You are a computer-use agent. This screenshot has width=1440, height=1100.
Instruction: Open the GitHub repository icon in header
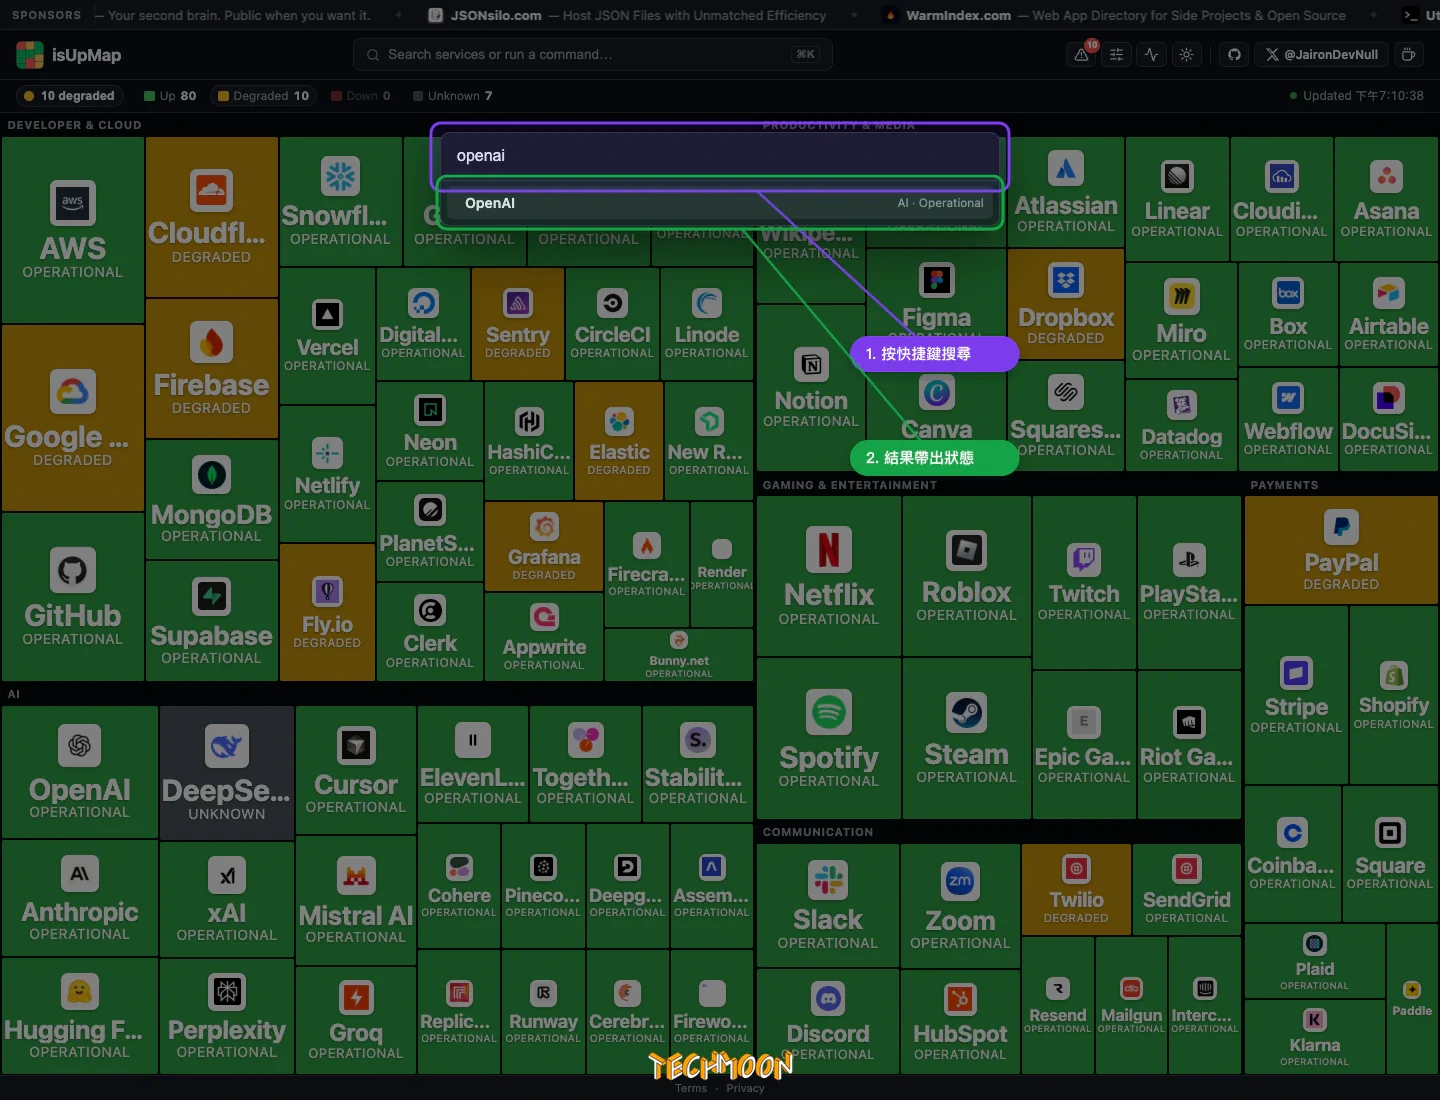click(x=1235, y=55)
